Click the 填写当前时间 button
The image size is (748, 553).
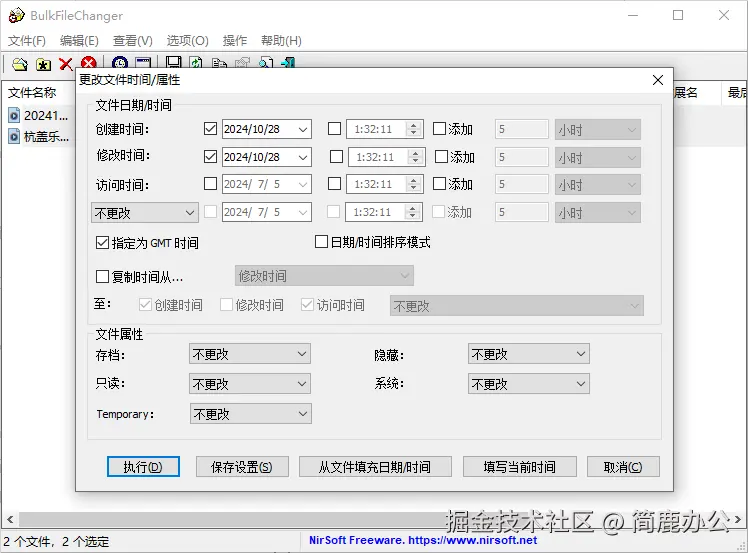pyautogui.click(x=519, y=467)
